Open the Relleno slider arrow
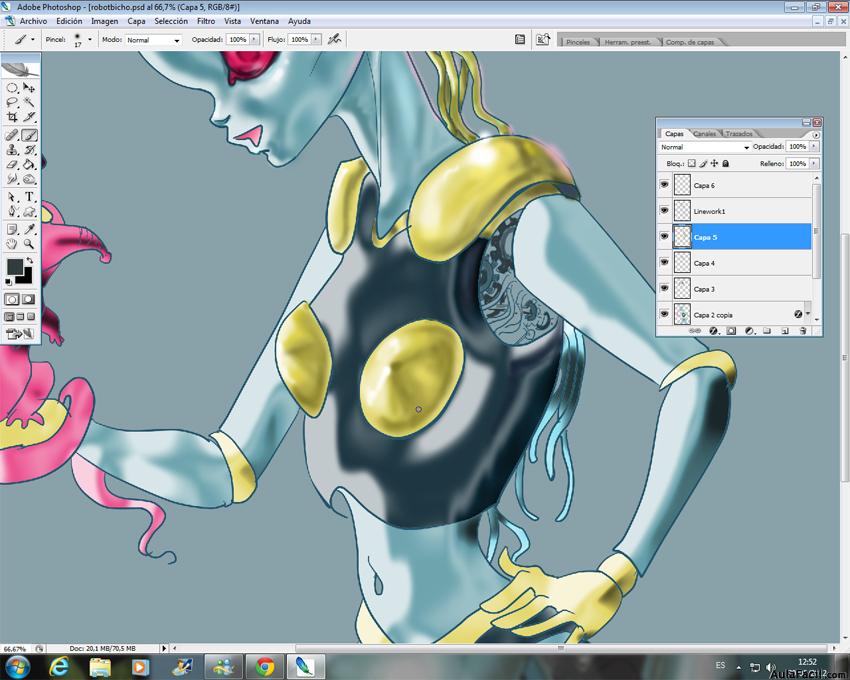Viewport: 850px width, 680px height. [x=814, y=163]
